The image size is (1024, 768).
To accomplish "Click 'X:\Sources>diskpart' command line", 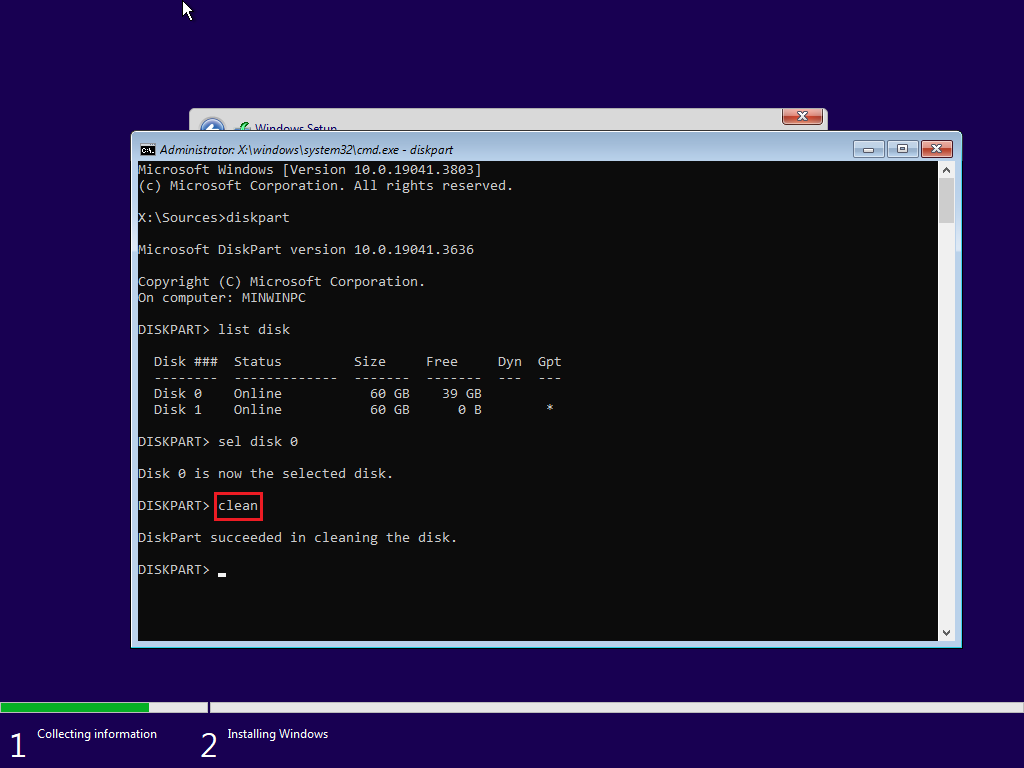I will pos(214,217).
